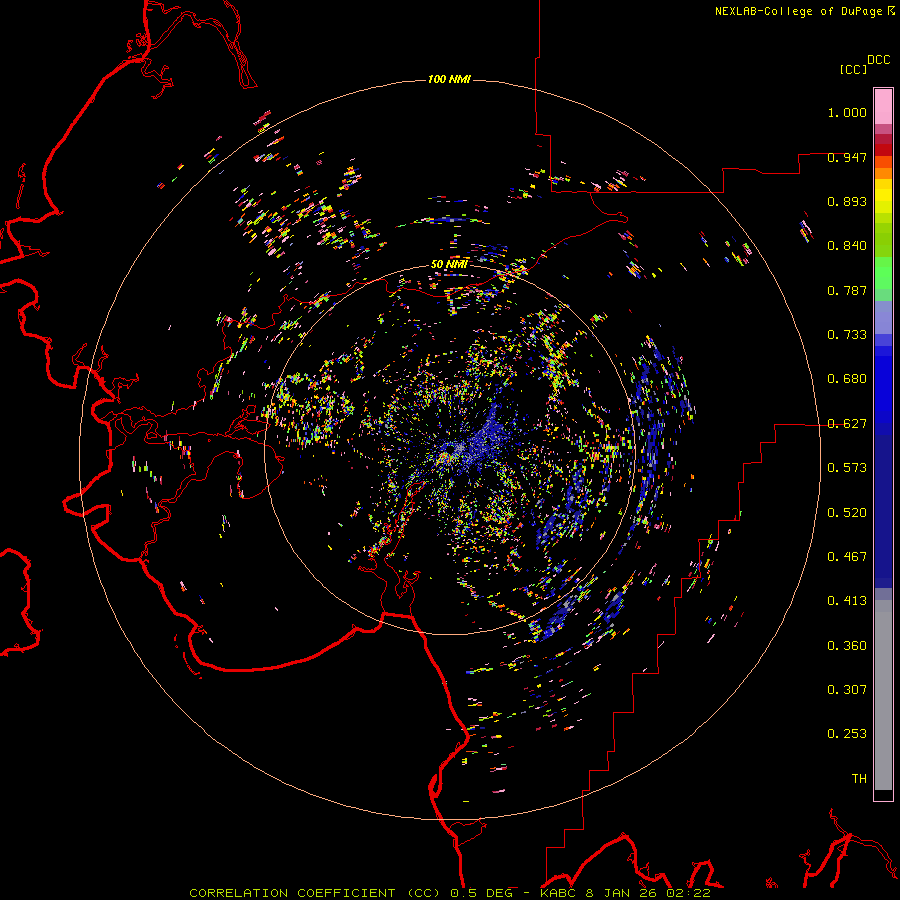Select the 0.413 scale value
This screenshot has height=900, width=900.
[x=847, y=601]
